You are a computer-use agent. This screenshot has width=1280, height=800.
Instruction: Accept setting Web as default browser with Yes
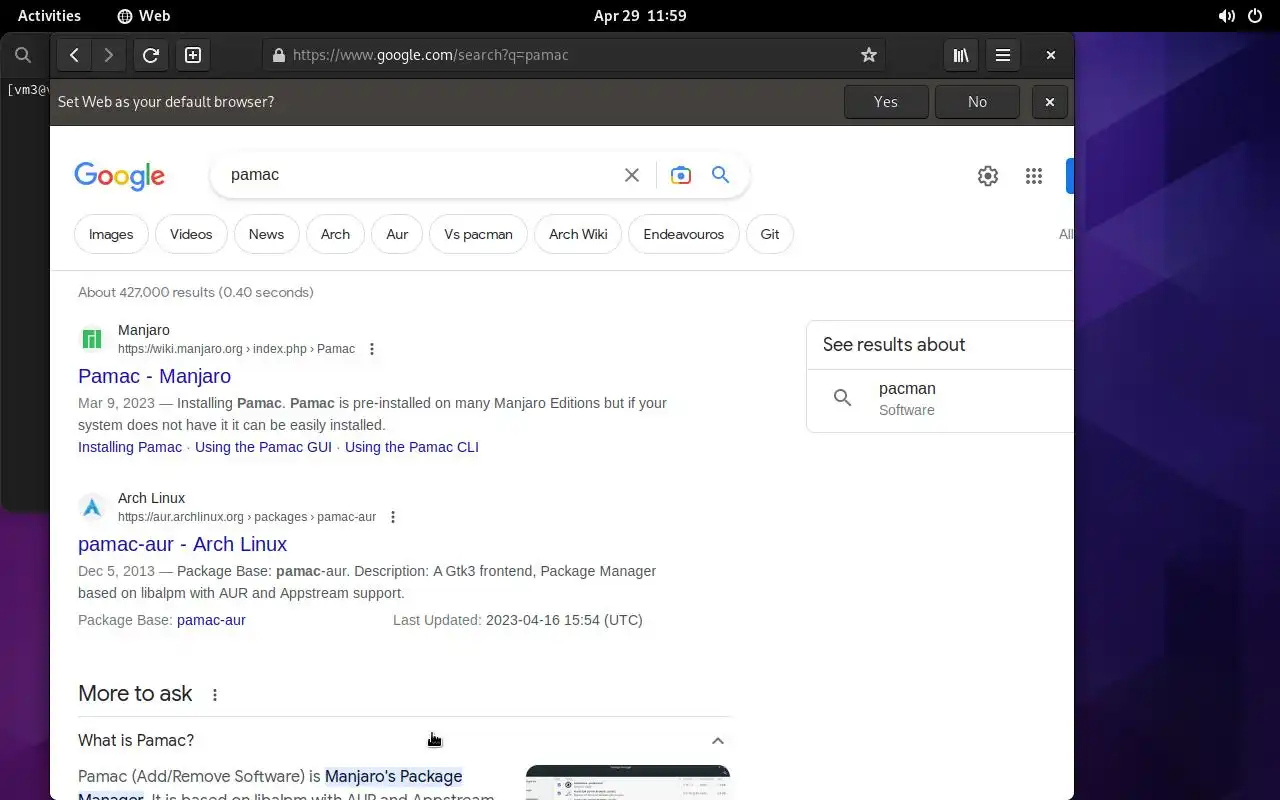(886, 102)
